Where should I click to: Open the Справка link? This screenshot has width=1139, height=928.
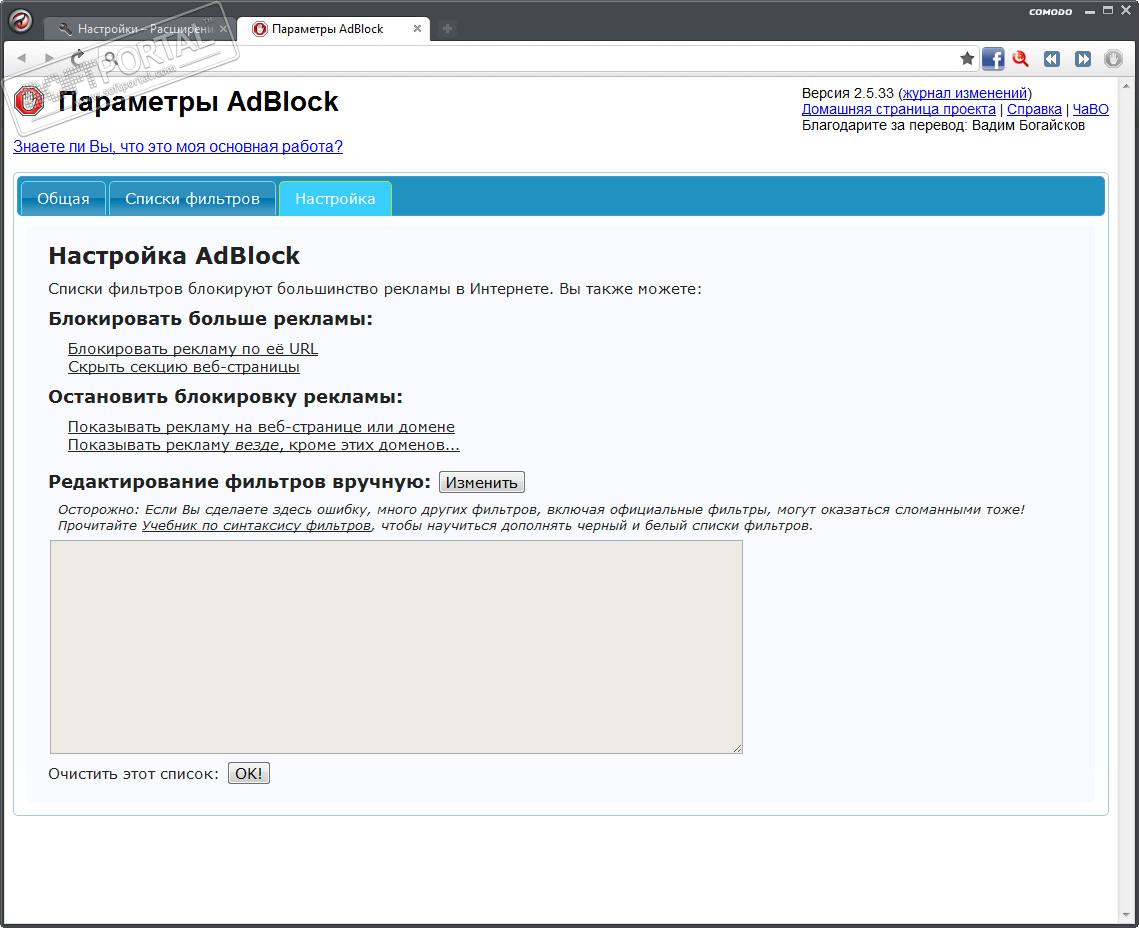(x=1034, y=109)
